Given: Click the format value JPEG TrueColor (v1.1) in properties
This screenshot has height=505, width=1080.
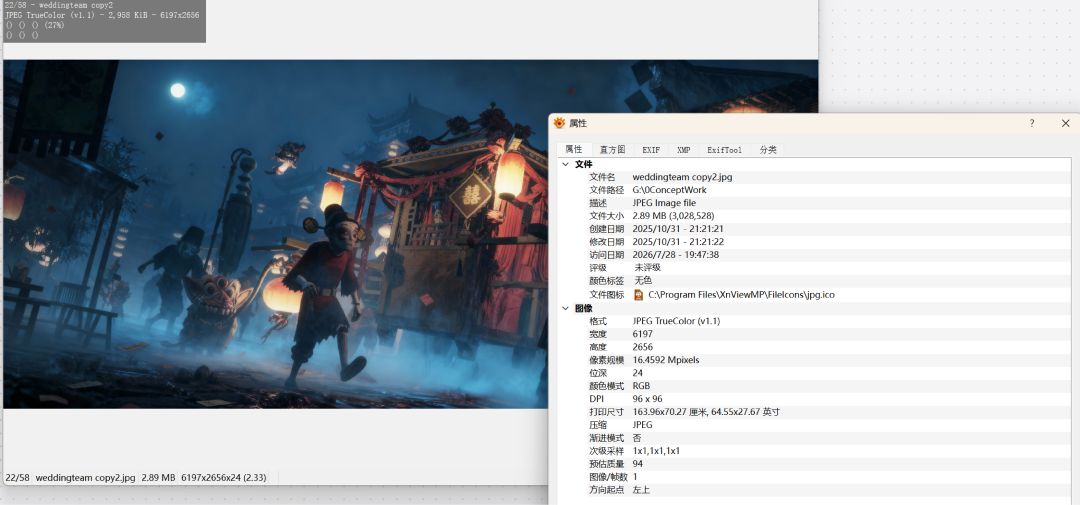Looking at the screenshot, I should (x=676, y=321).
